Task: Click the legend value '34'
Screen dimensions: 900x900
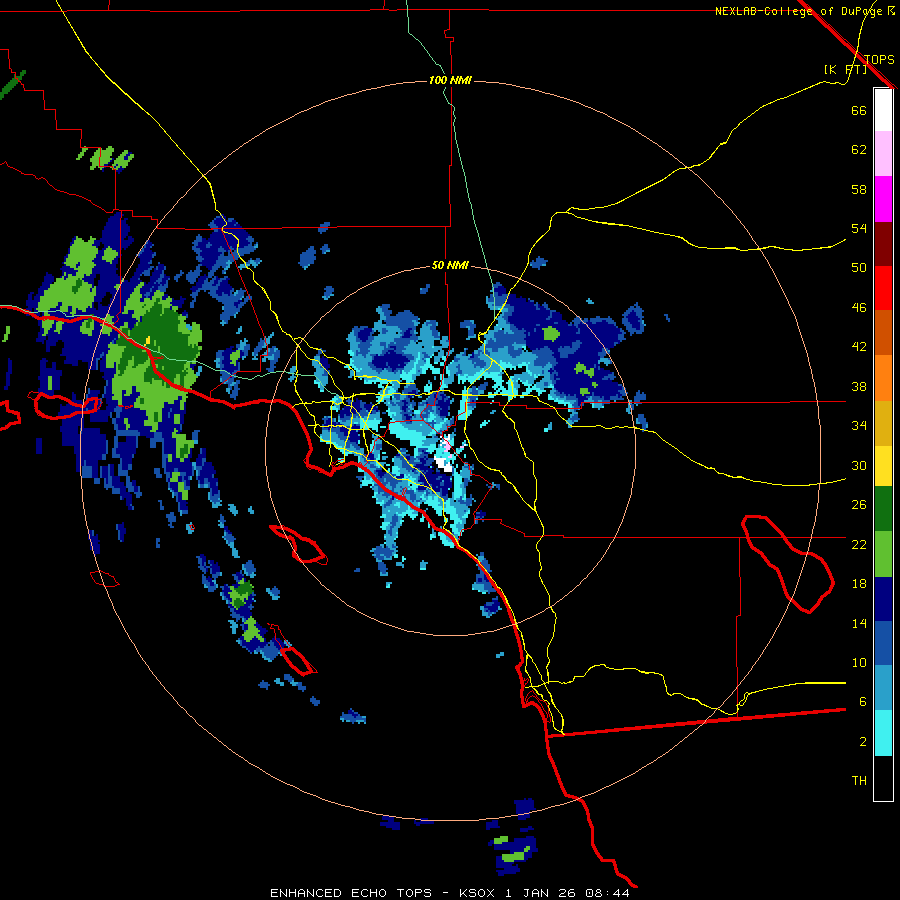Action: pos(859,426)
